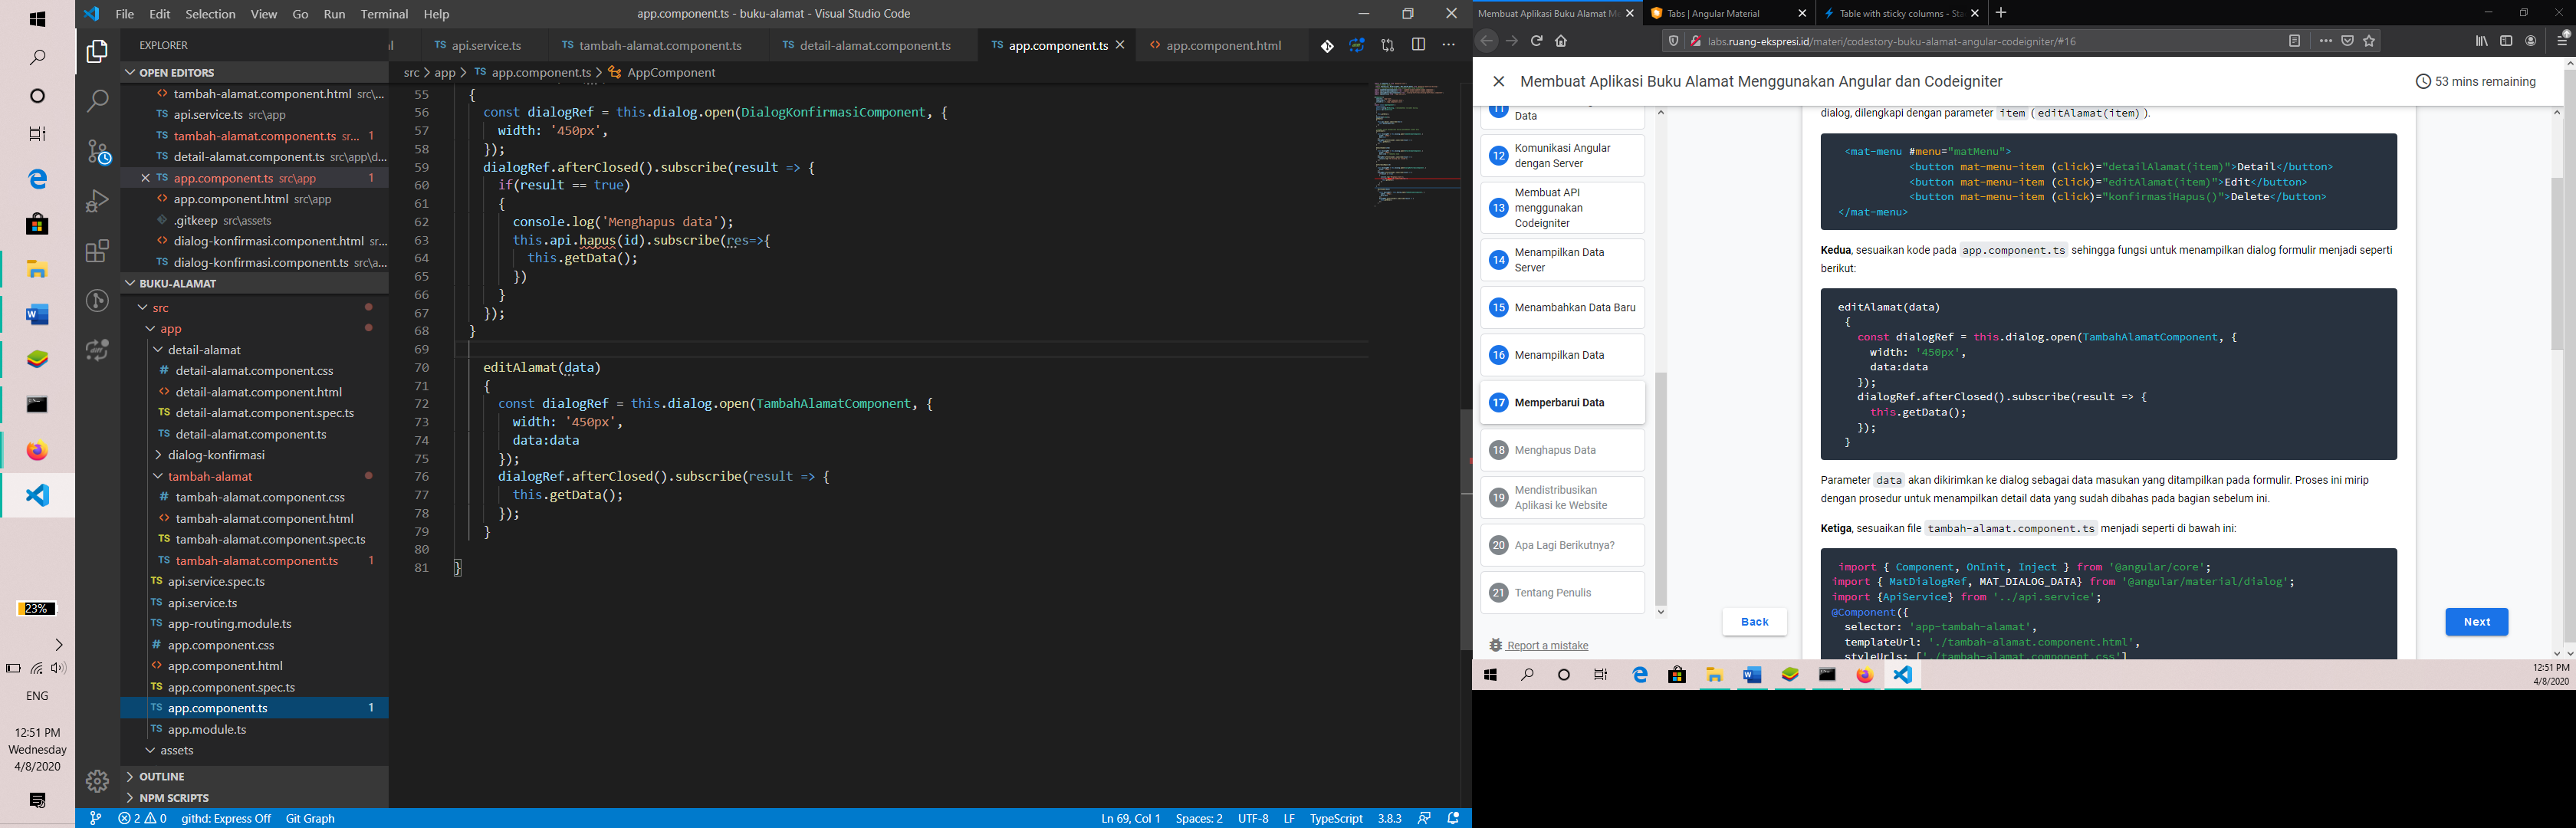Click Spaces: 2 indentation indicator
Viewport: 2576px width, 828px height.
pyautogui.click(x=1199, y=818)
